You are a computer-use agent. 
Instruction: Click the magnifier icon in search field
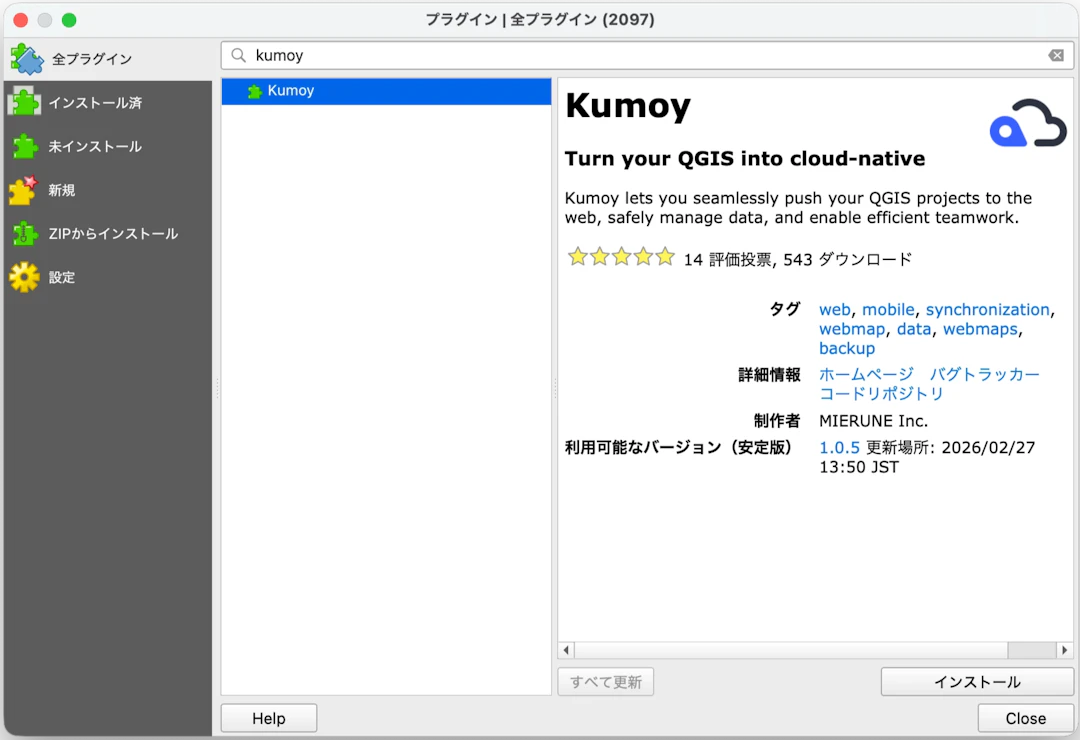(238, 55)
